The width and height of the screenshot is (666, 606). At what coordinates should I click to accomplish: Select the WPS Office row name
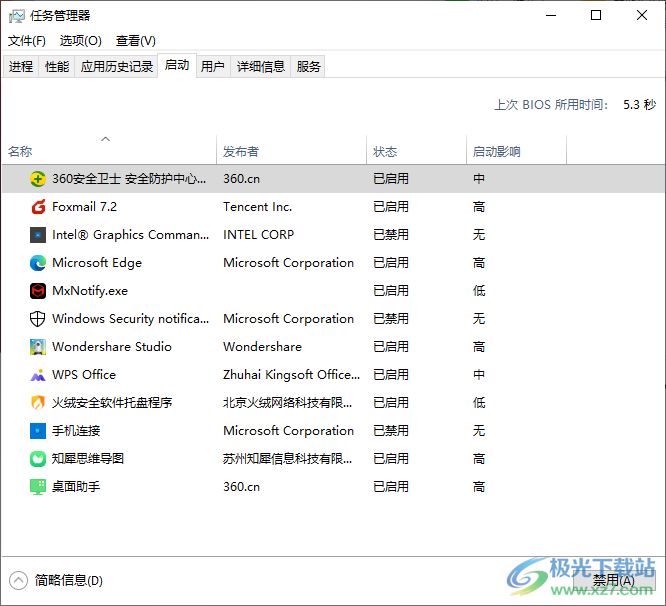tap(84, 375)
